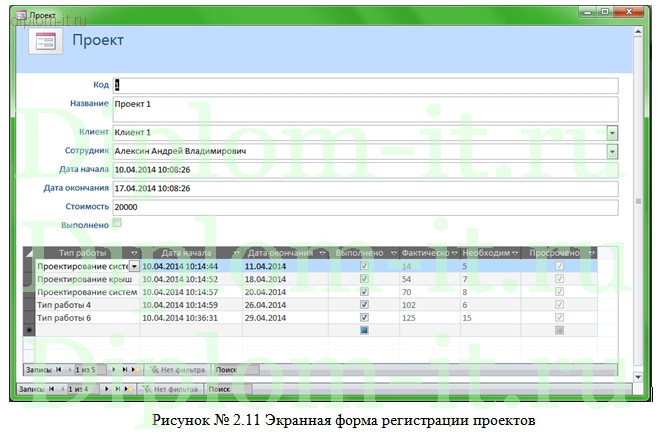Image resolution: width=662 pixels, height=439 pixels.
Task: Go to first record in subform navigator (1 из 5)
Action: point(59,370)
